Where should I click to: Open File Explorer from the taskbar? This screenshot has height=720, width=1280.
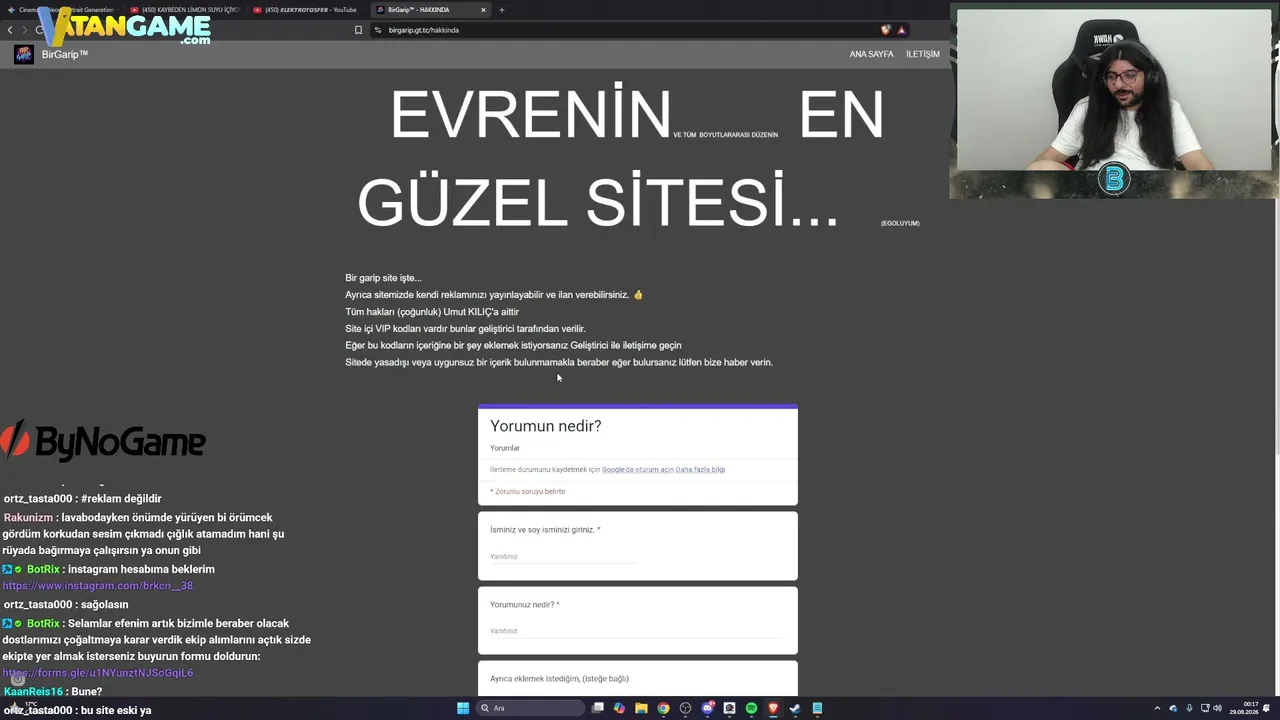(641, 708)
